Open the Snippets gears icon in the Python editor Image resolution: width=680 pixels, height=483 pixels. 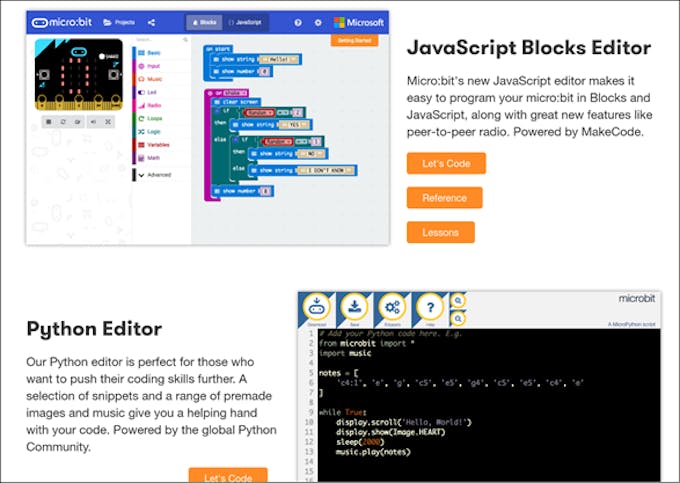coord(392,309)
